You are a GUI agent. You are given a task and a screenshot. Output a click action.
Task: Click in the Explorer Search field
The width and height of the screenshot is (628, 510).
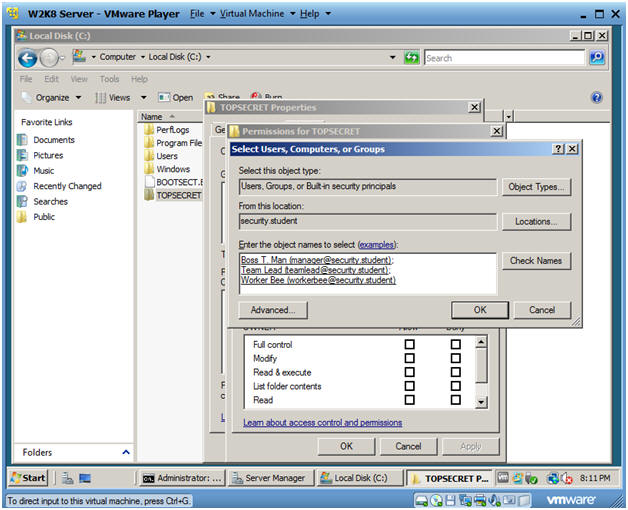pos(505,58)
